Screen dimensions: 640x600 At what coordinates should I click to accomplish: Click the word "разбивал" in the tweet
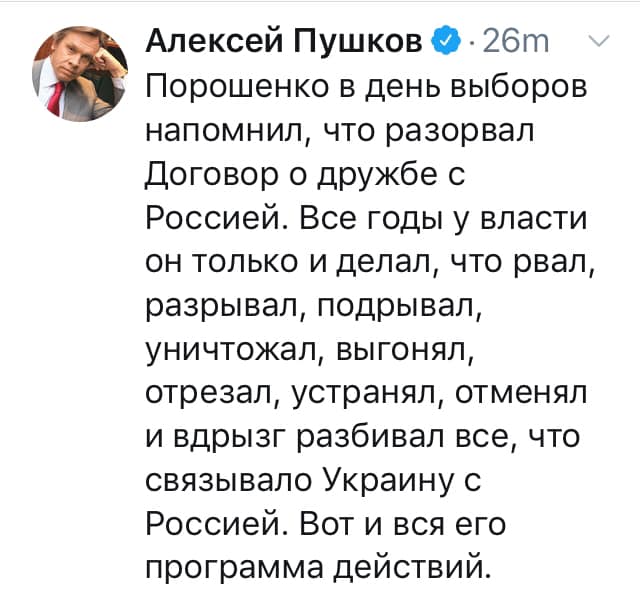(x=370, y=437)
